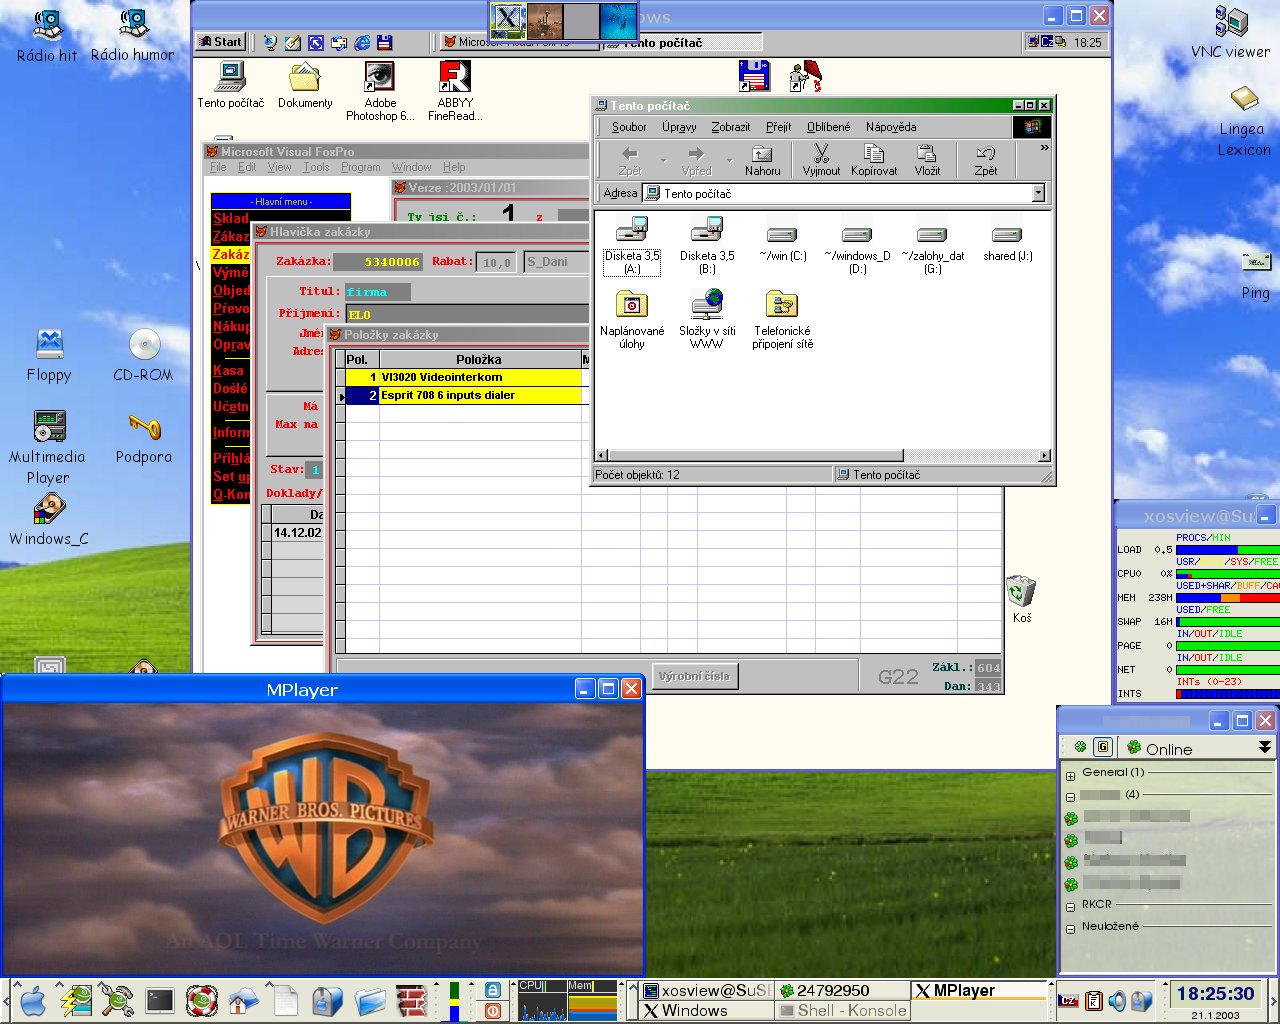Open the Podpora key icon
Image resolution: width=1280 pixels, height=1024 pixels.
[x=144, y=438]
